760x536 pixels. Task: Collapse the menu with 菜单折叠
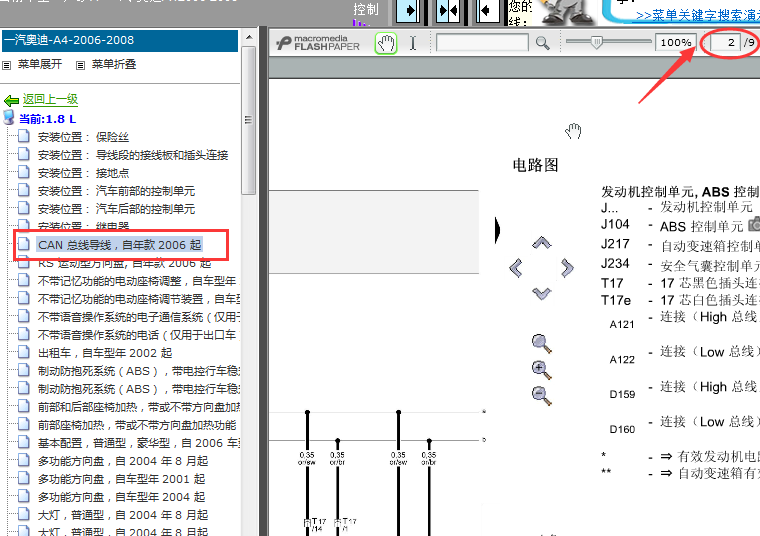[114, 64]
